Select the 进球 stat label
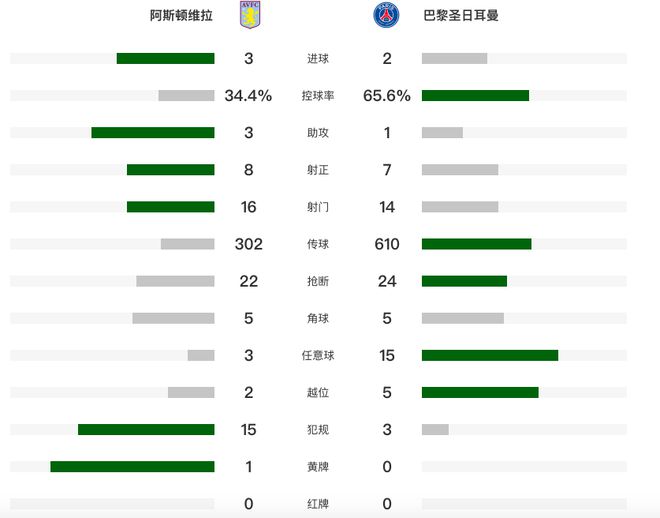 click(318, 58)
